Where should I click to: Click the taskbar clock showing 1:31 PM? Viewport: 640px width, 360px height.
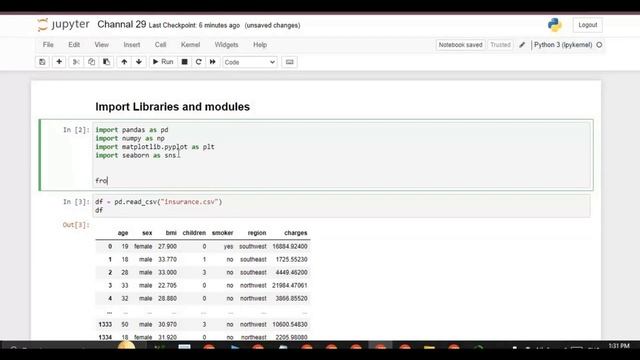[619, 346]
